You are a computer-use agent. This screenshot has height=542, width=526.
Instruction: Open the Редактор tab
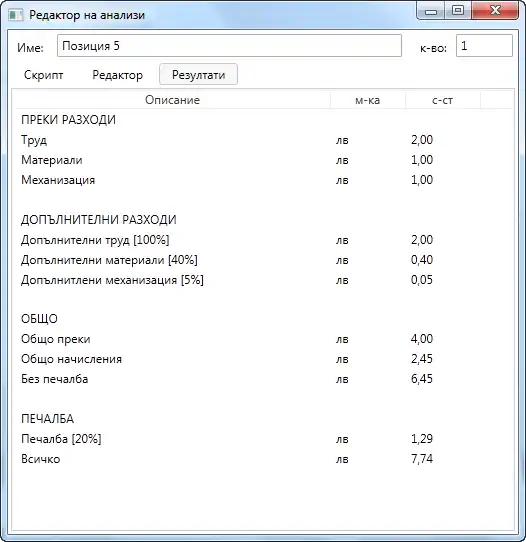(x=118, y=75)
